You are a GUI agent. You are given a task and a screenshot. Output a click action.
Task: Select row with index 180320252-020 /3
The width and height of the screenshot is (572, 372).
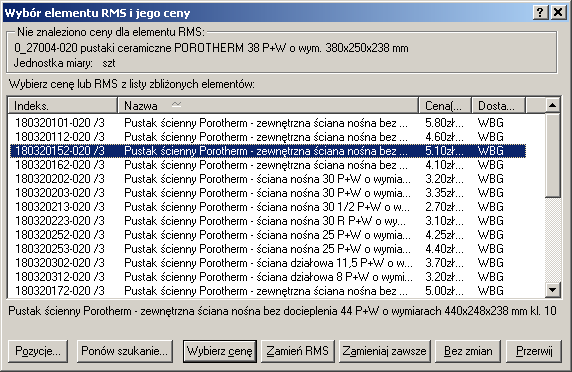pos(268,235)
